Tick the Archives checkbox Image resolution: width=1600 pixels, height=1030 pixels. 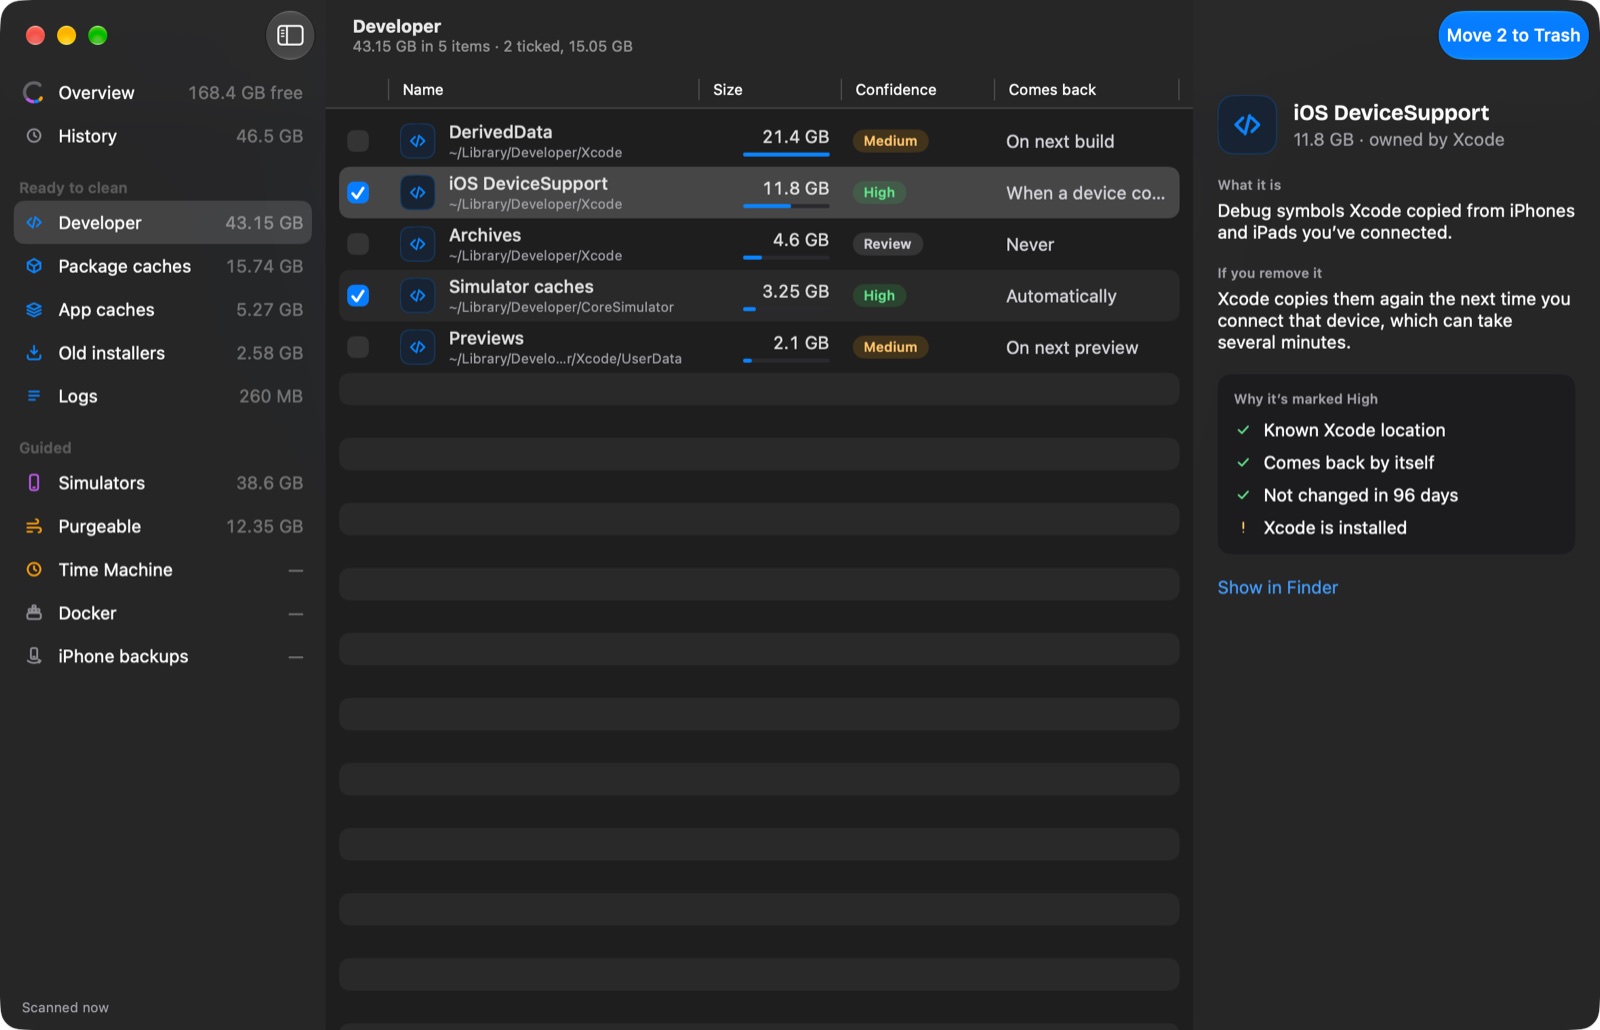coord(358,244)
